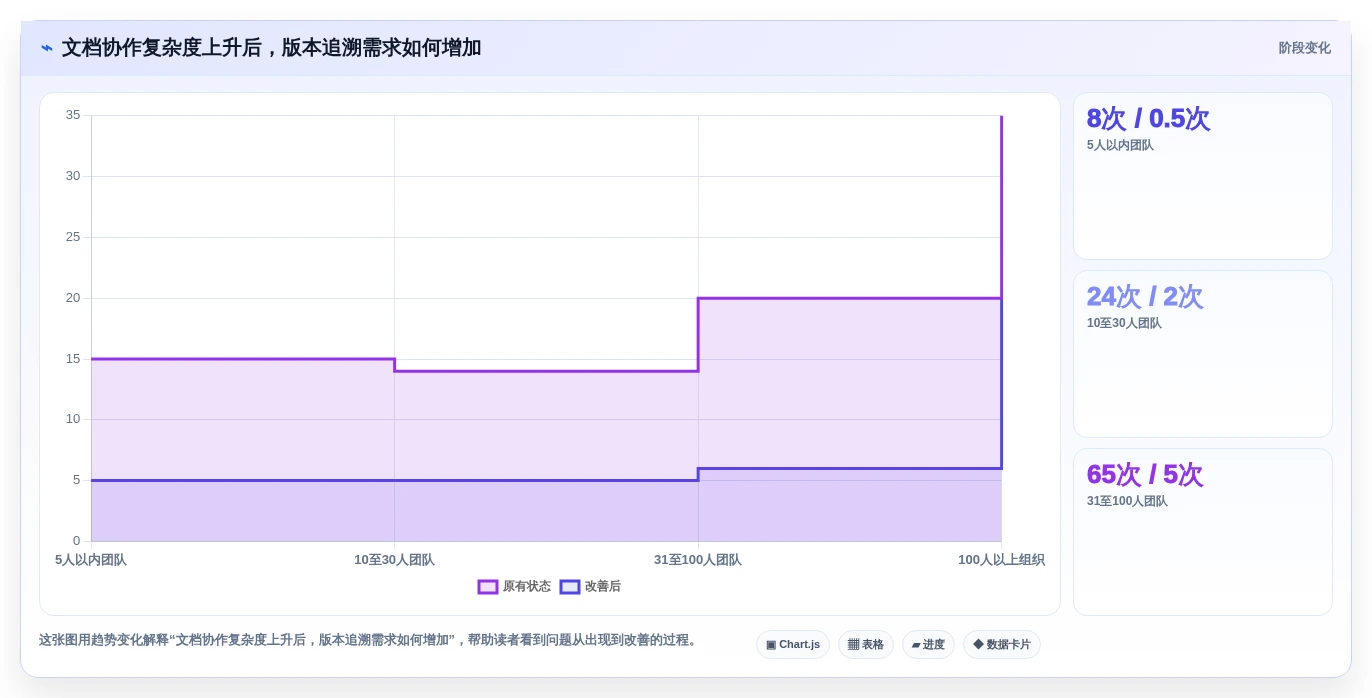
Task: Click the y-axis value 15
Action: (73, 359)
